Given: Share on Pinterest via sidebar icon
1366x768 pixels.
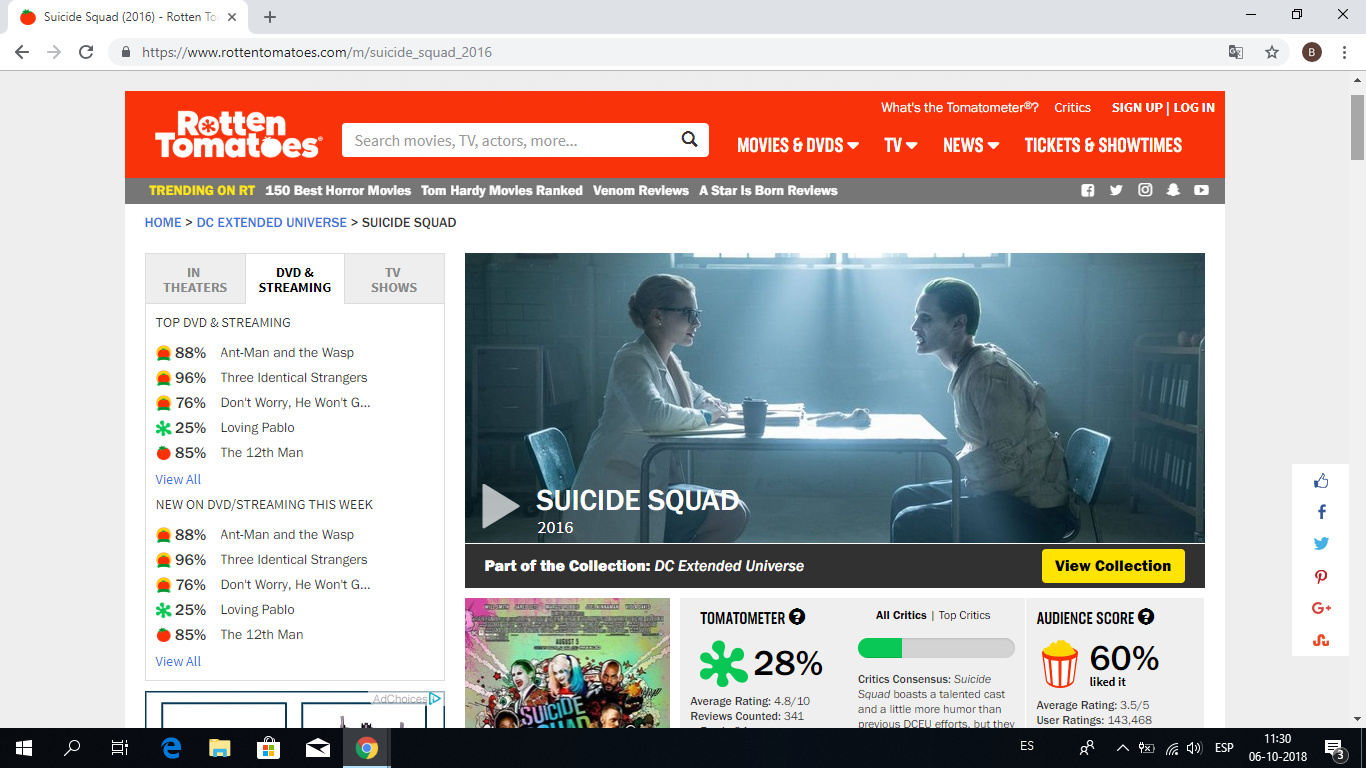Looking at the screenshot, I should click(1321, 576).
